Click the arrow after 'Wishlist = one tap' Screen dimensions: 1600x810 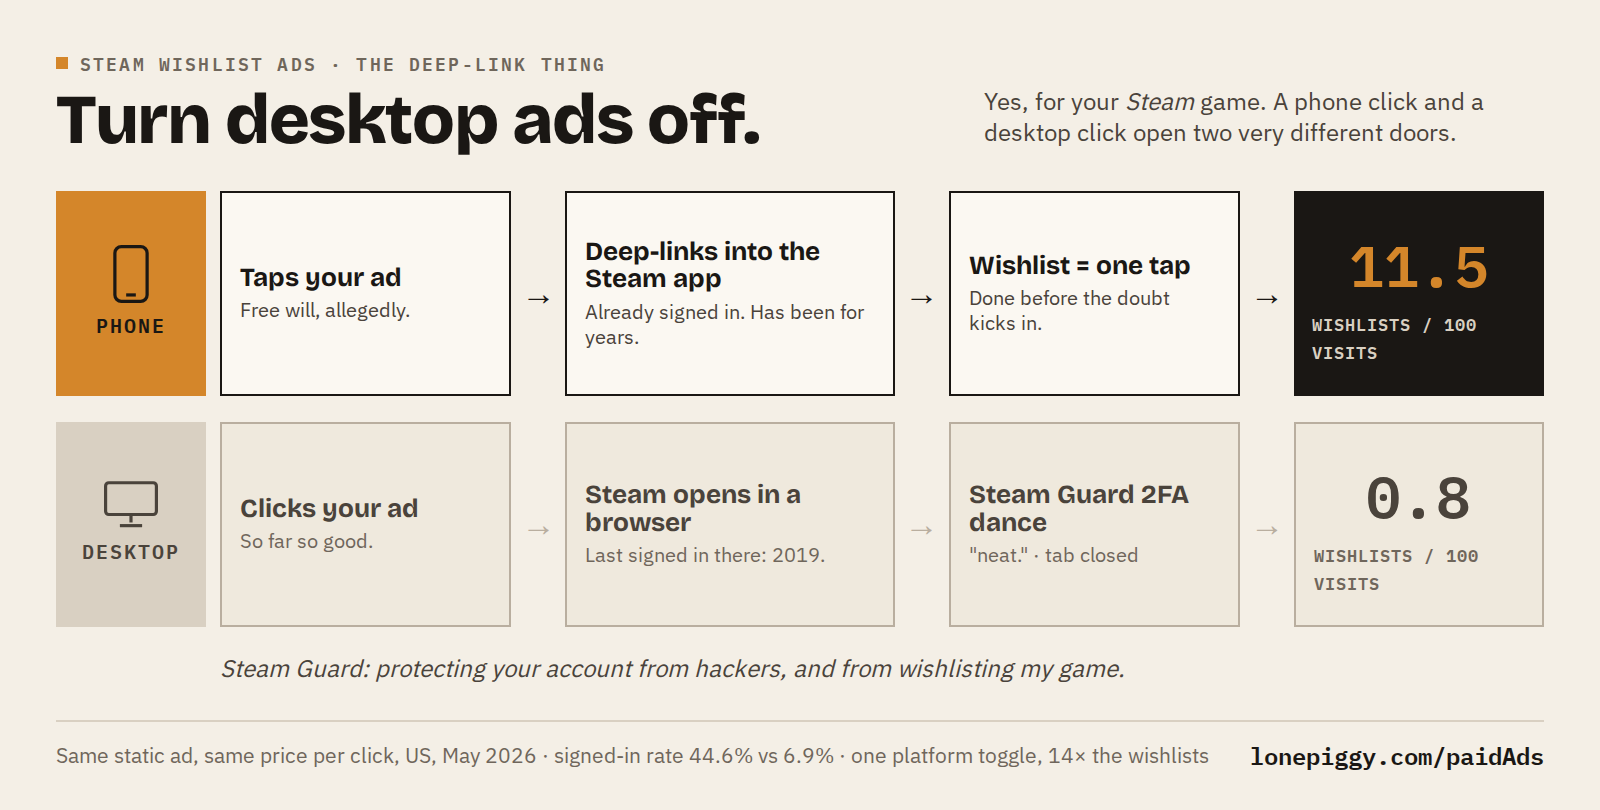click(x=1267, y=299)
